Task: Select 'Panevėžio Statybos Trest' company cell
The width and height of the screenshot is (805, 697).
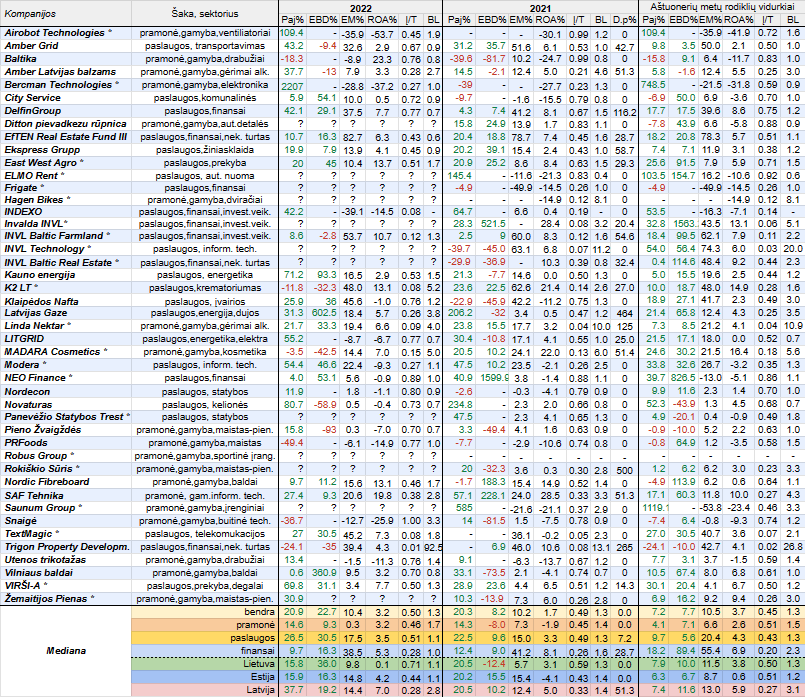Action: (x=66, y=417)
